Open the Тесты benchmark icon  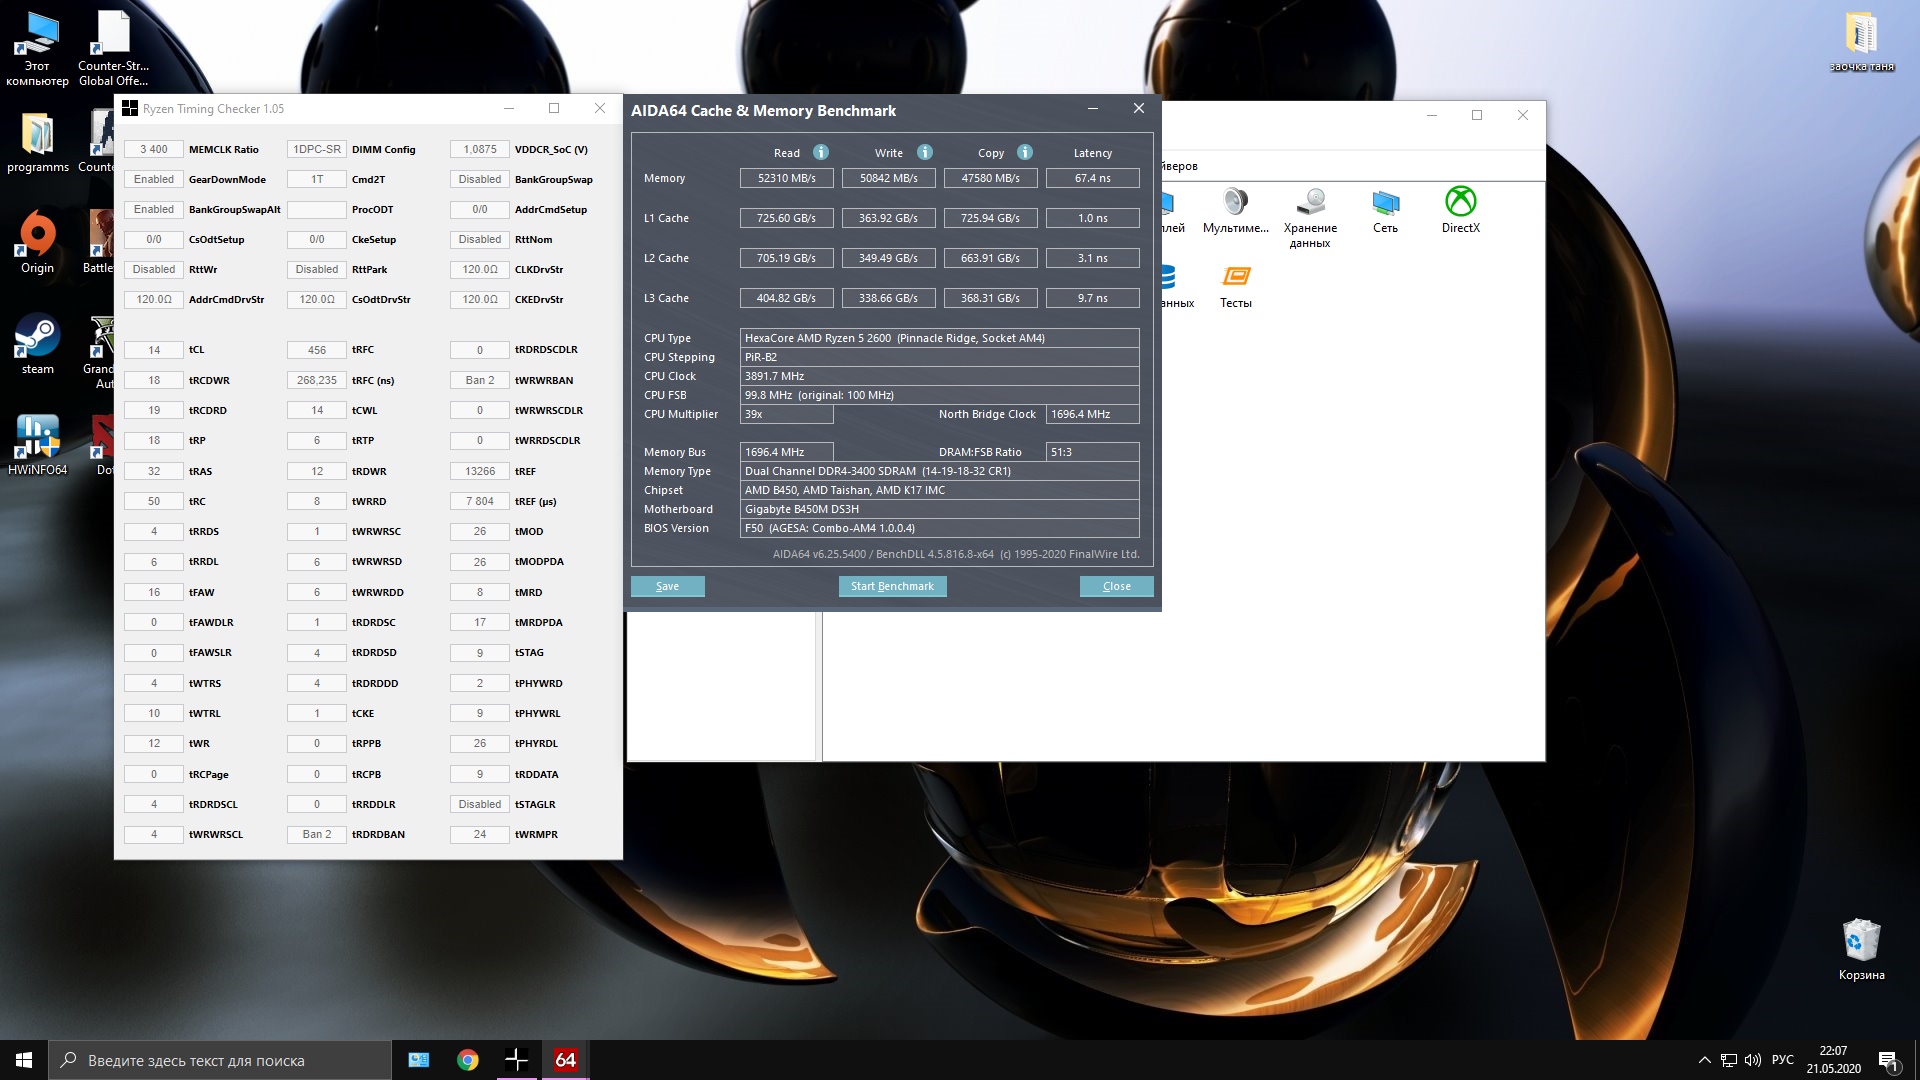(1236, 285)
